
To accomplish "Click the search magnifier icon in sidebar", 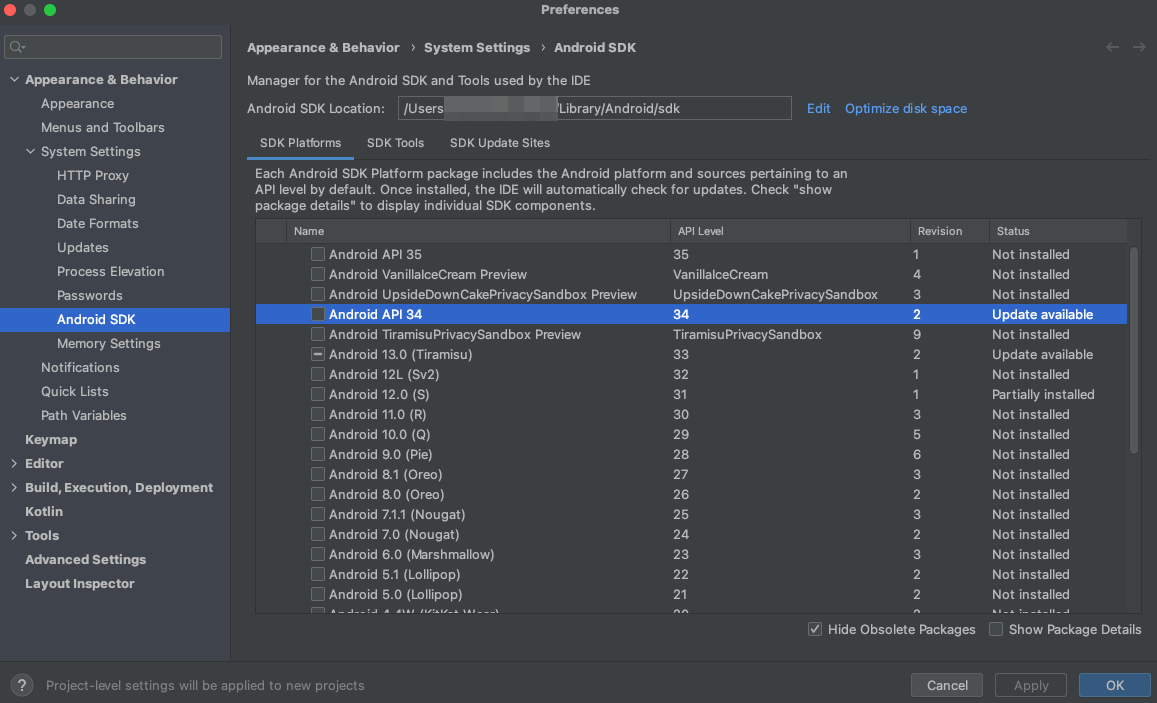I will [x=17, y=47].
